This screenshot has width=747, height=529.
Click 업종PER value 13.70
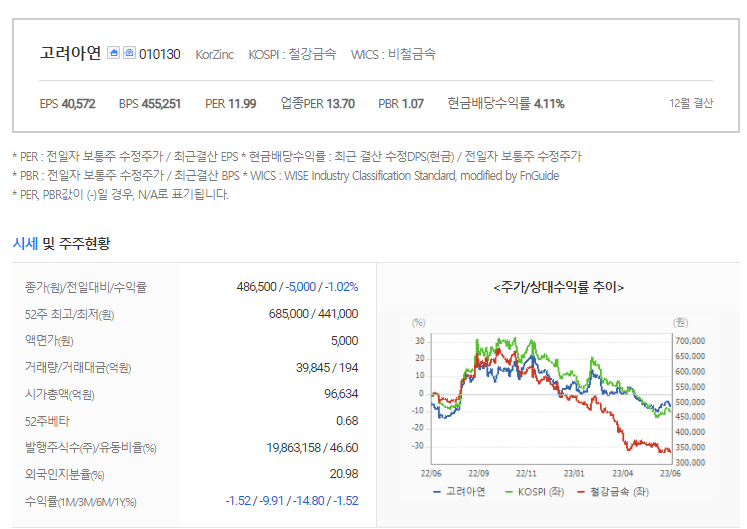click(x=341, y=103)
